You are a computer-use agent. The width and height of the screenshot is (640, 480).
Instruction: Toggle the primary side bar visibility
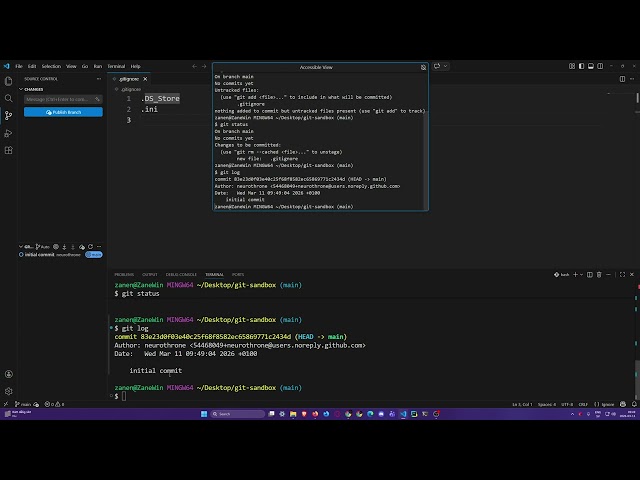pos(581,66)
